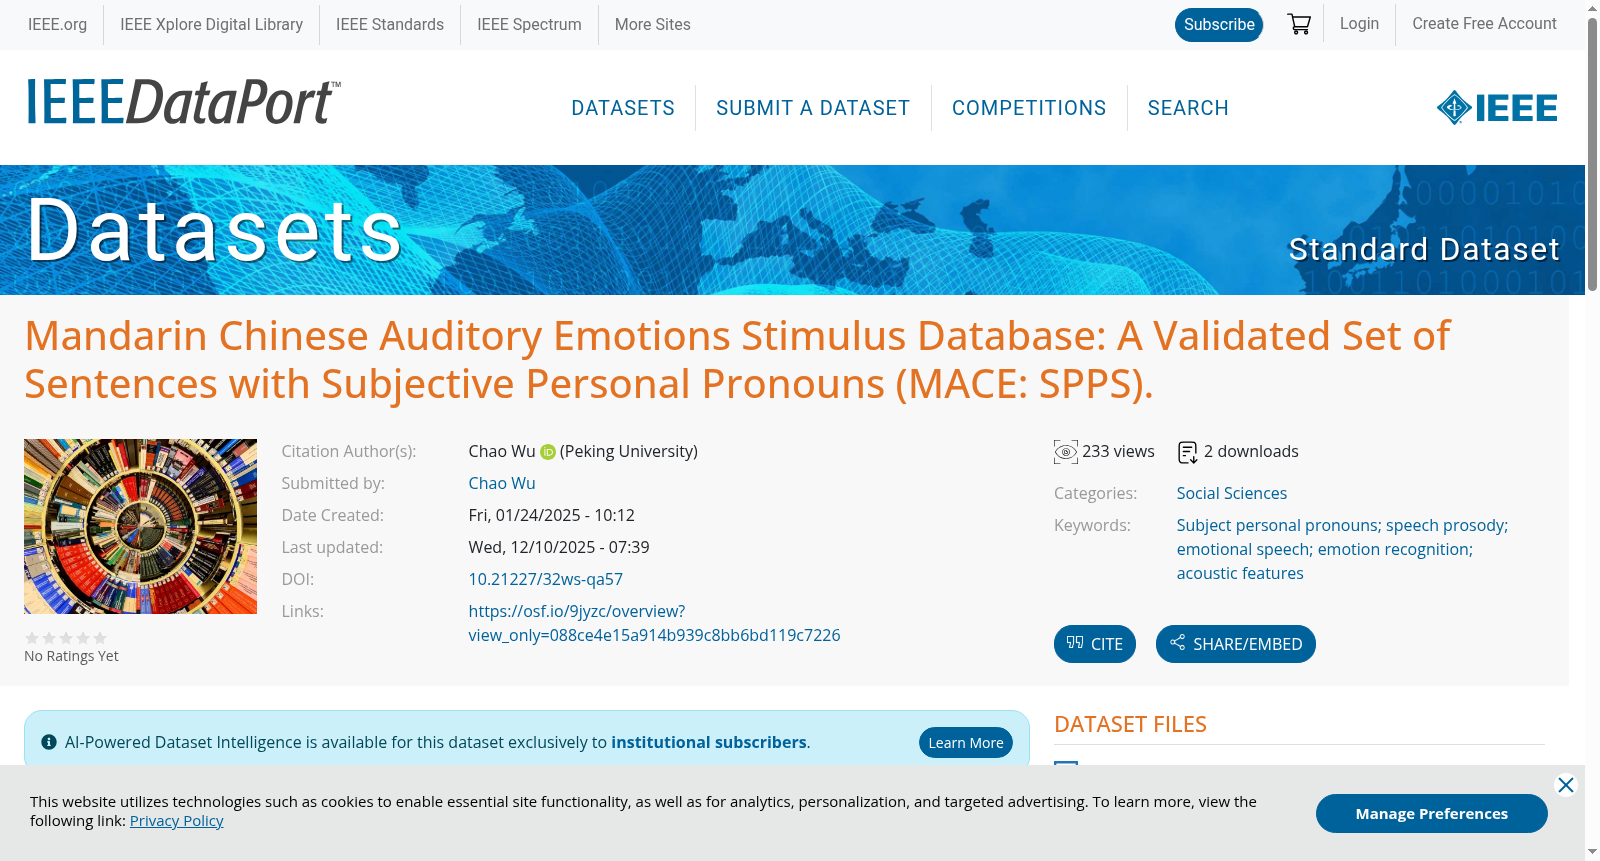This screenshot has height=861, width=1600.
Task: Click Manage Preferences button
Action: [x=1432, y=814]
